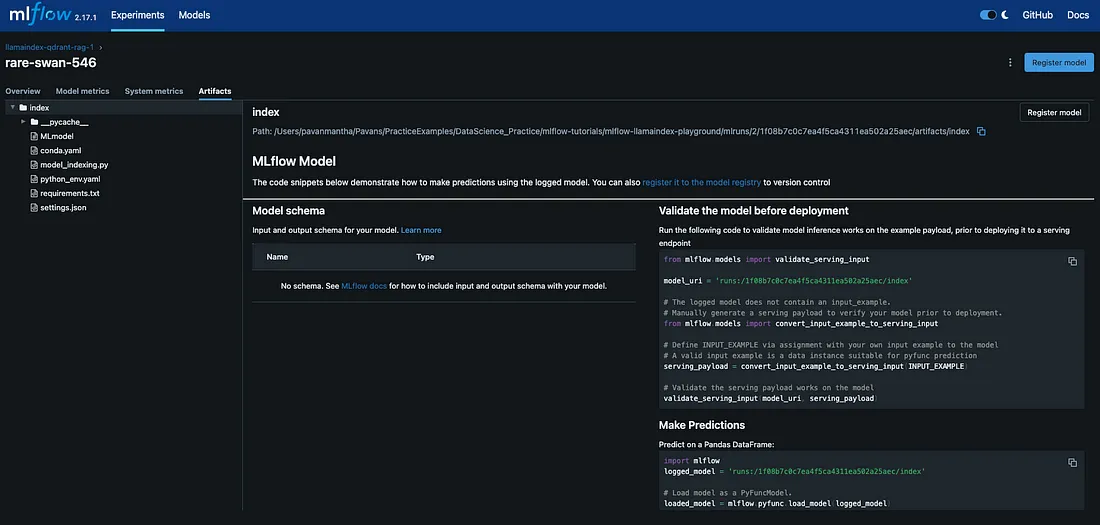Select MLmodel in artifact tree
This screenshot has width=1100, height=525.
pos(57,136)
